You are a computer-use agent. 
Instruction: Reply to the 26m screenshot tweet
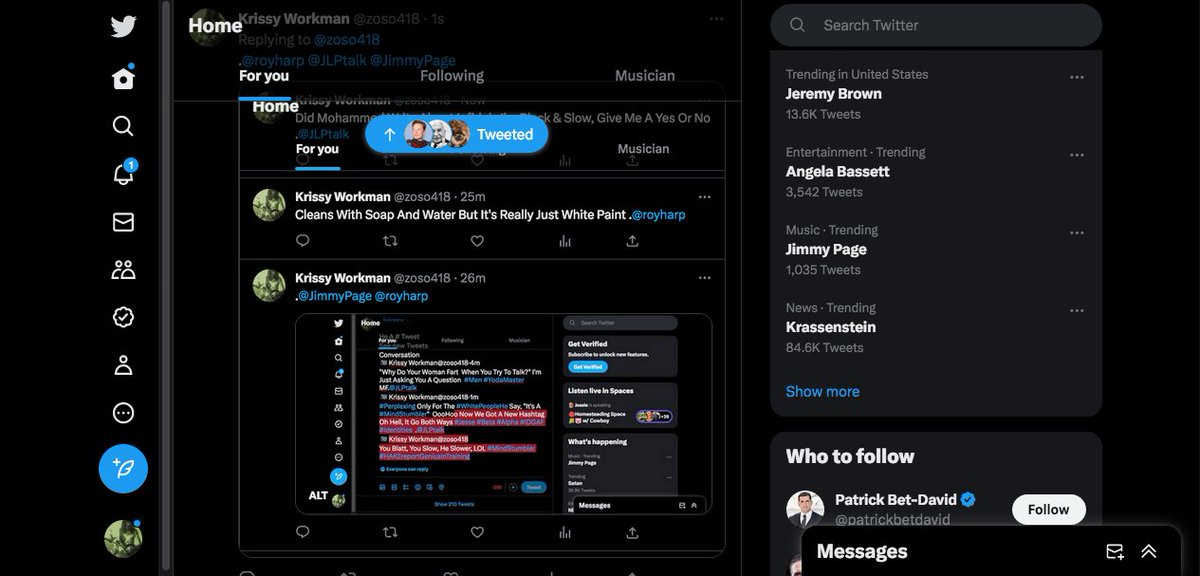click(x=303, y=532)
